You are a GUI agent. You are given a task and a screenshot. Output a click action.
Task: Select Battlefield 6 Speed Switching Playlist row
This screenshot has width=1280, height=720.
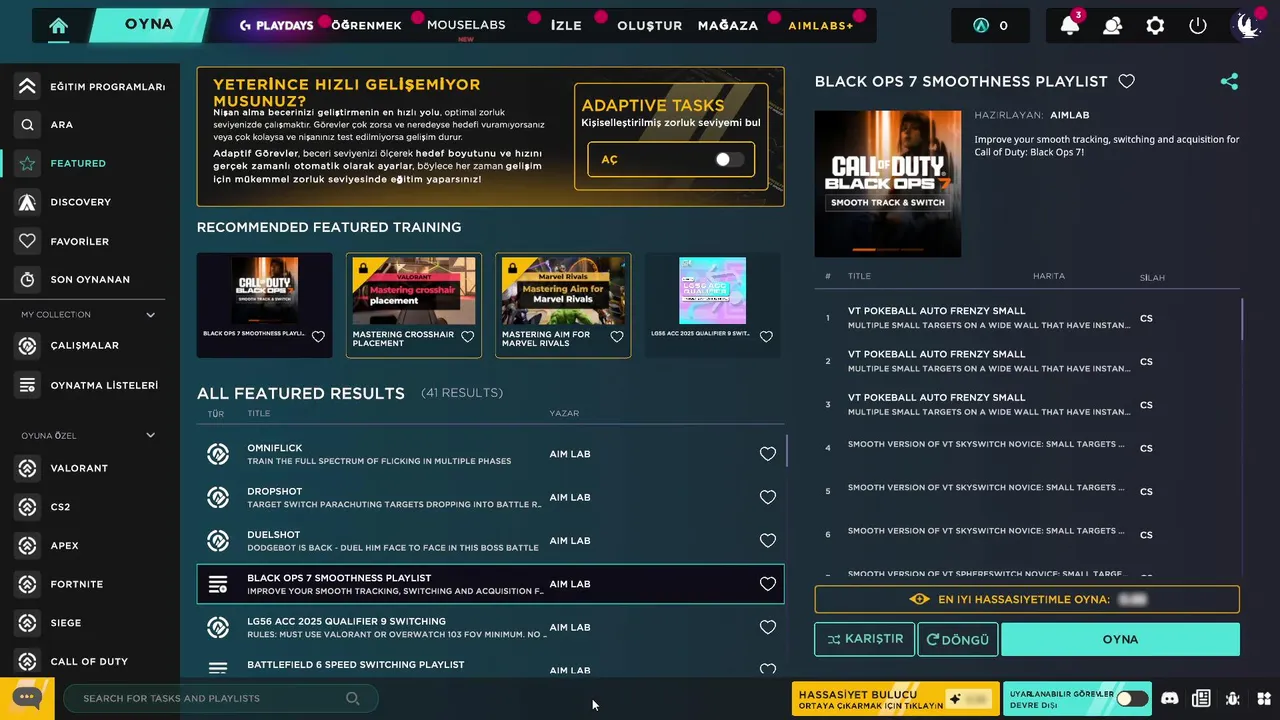pos(491,666)
